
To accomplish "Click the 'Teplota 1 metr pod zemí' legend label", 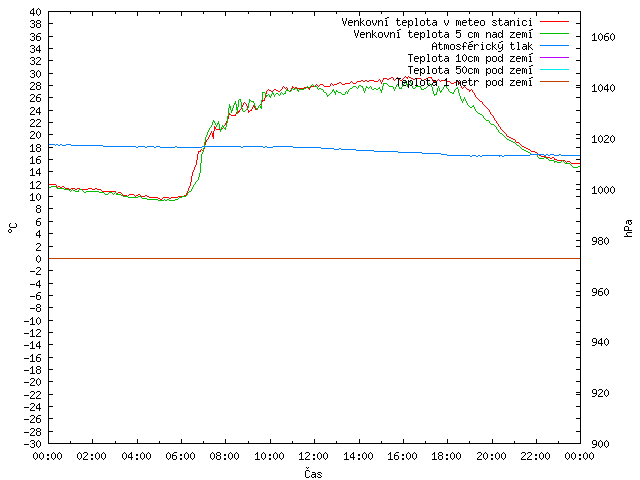I will coord(464,82).
